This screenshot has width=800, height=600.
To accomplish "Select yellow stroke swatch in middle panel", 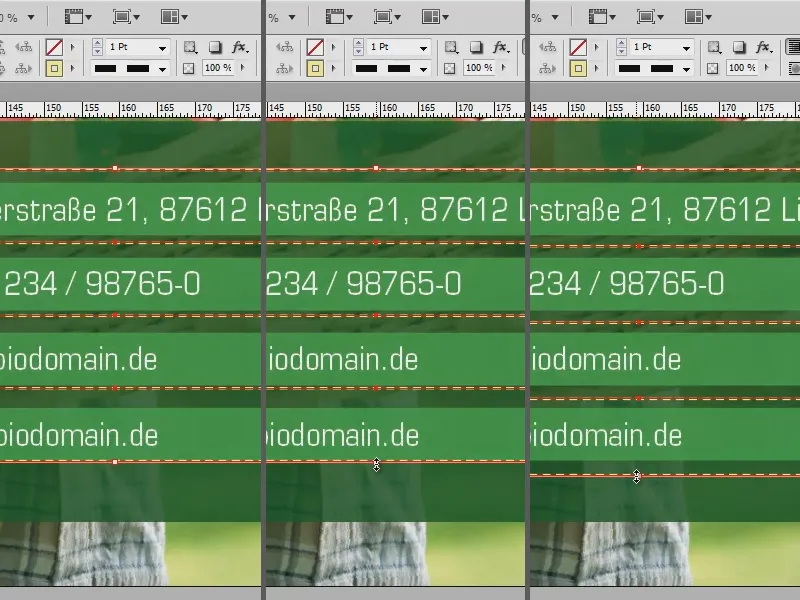I will point(315,68).
